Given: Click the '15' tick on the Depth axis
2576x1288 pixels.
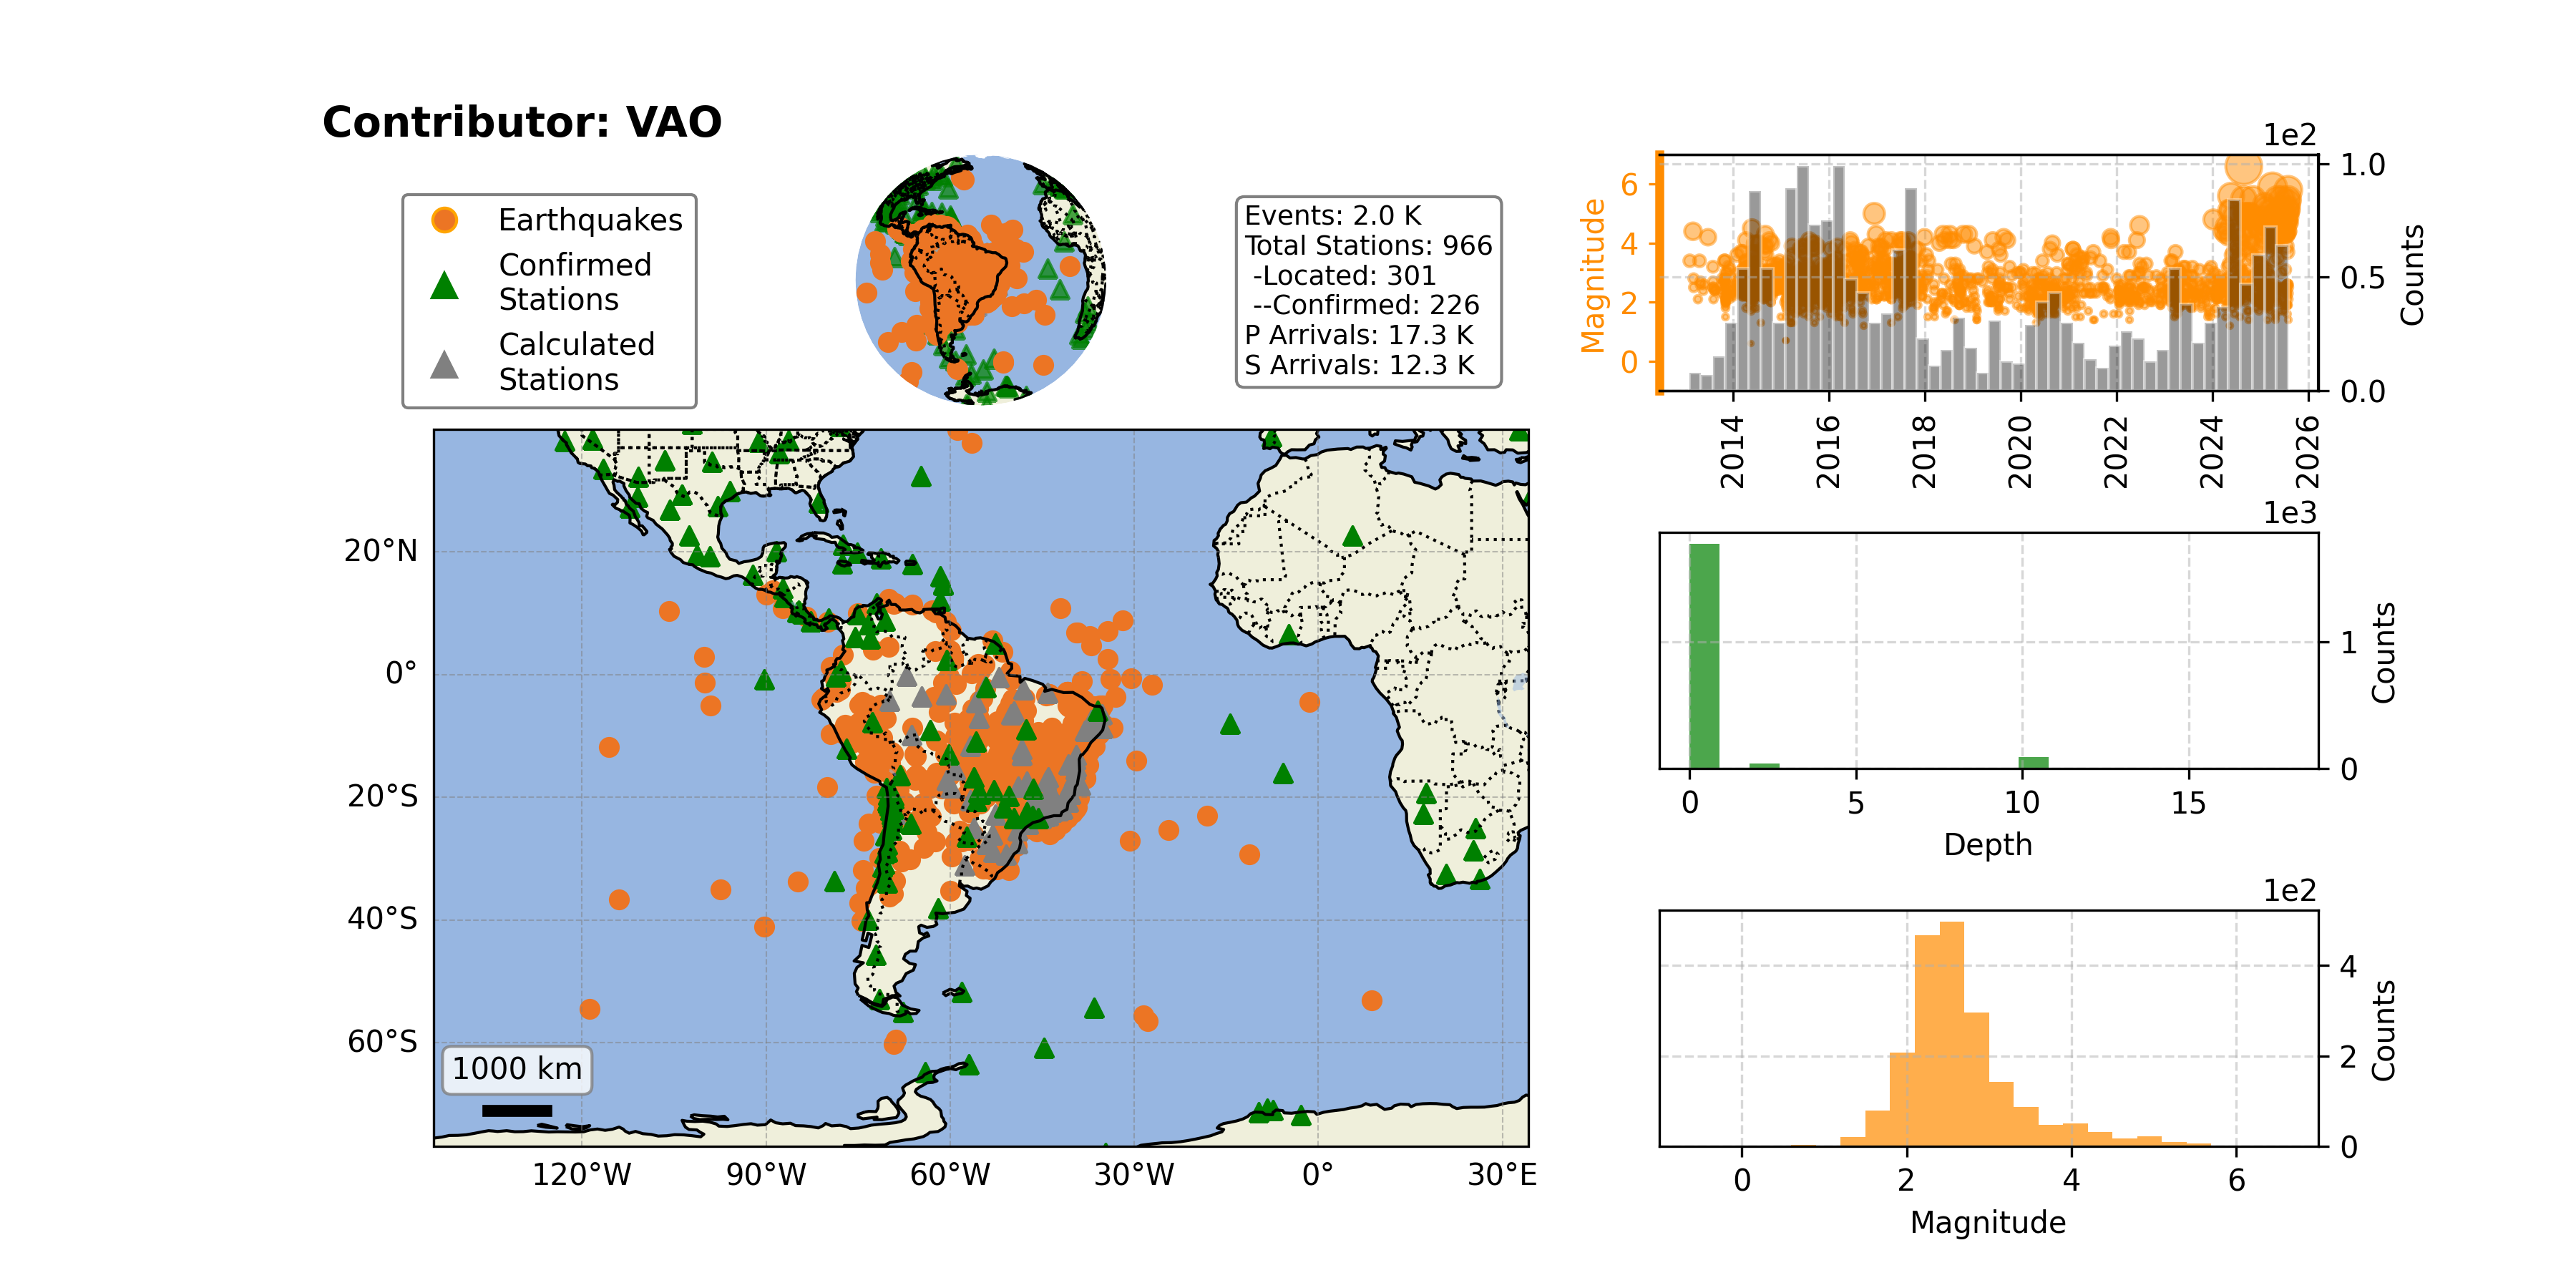Looking at the screenshot, I should pos(2188,803).
